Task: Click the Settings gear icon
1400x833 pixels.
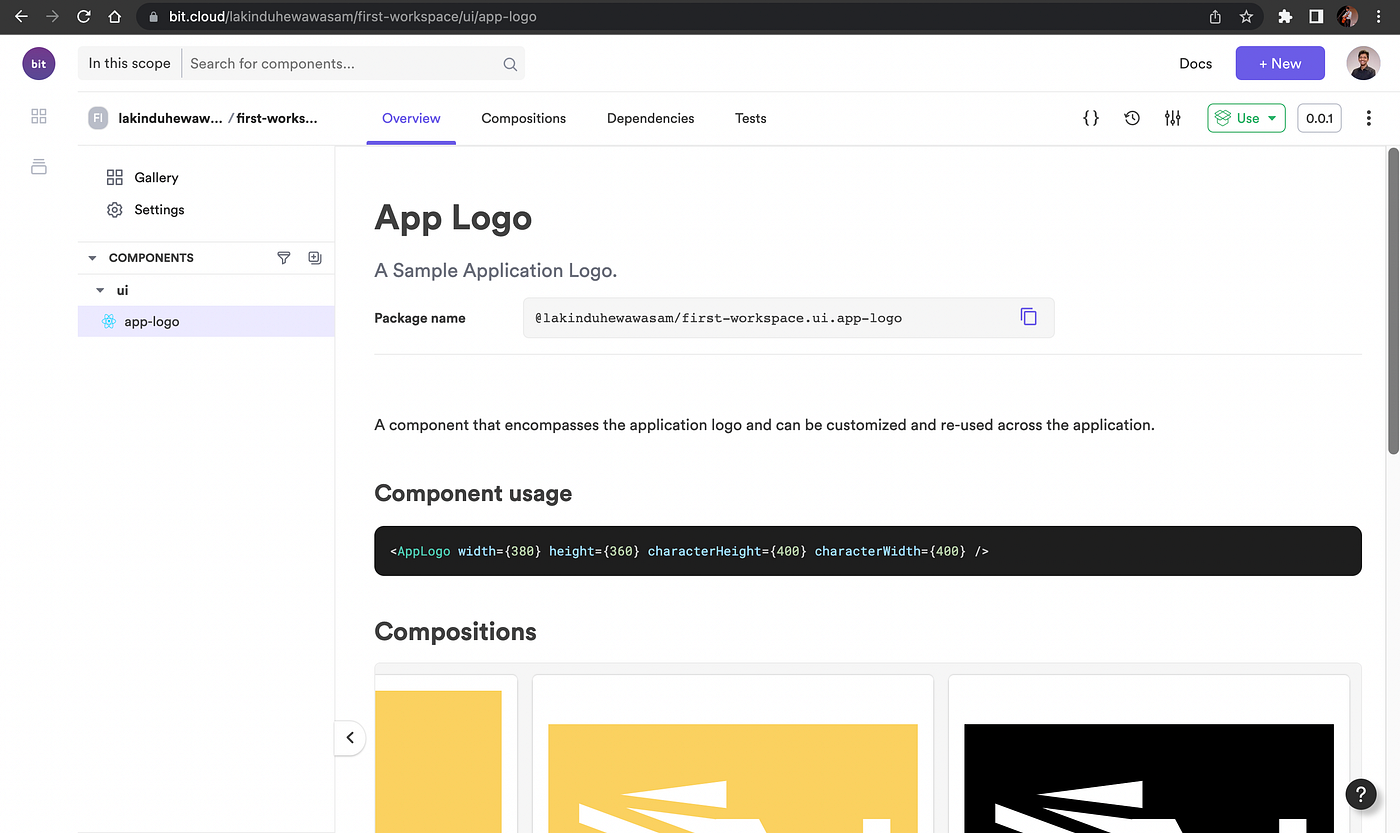Action: pyautogui.click(x=115, y=210)
